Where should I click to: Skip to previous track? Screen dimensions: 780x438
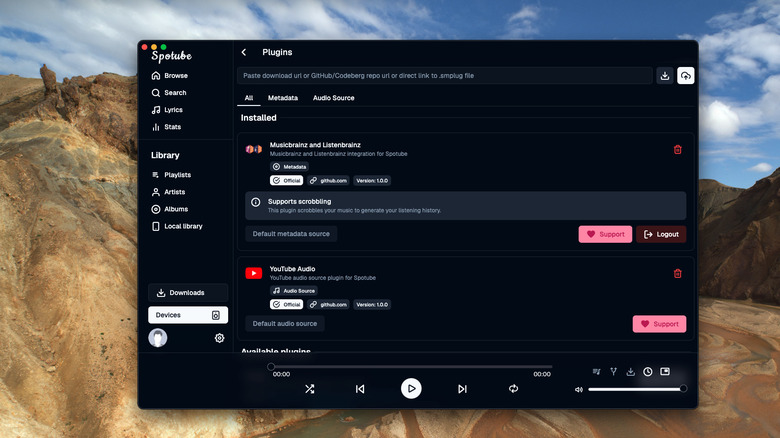click(x=360, y=389)
